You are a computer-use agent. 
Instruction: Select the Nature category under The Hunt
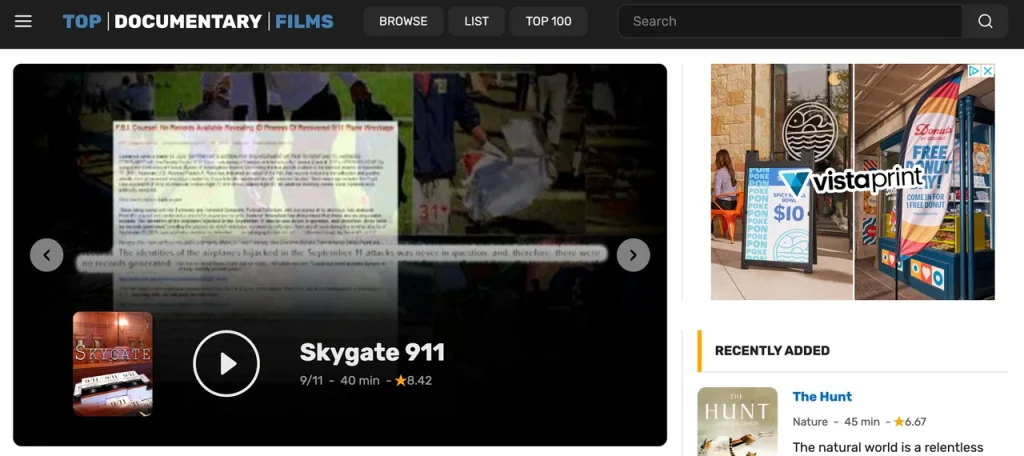click(810, 422)
